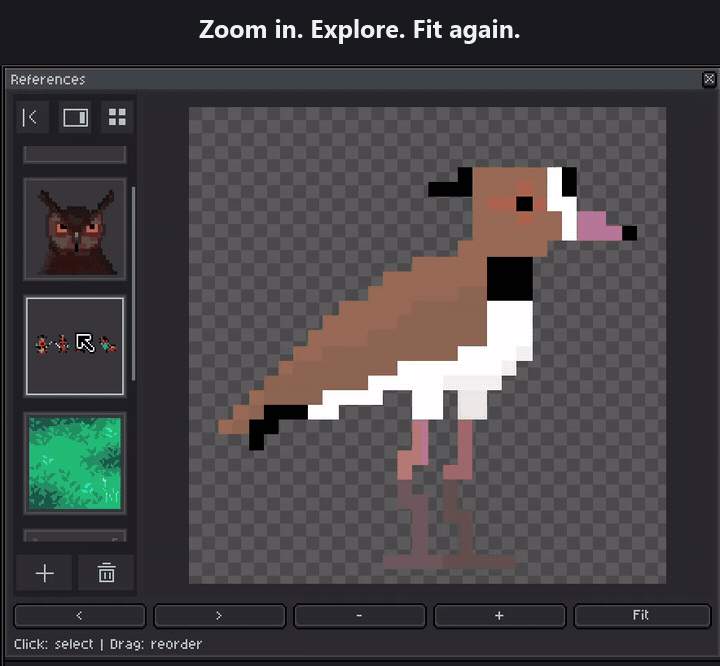
Task: Select the partially visible top thumbnail
Action: coord(75,155)
